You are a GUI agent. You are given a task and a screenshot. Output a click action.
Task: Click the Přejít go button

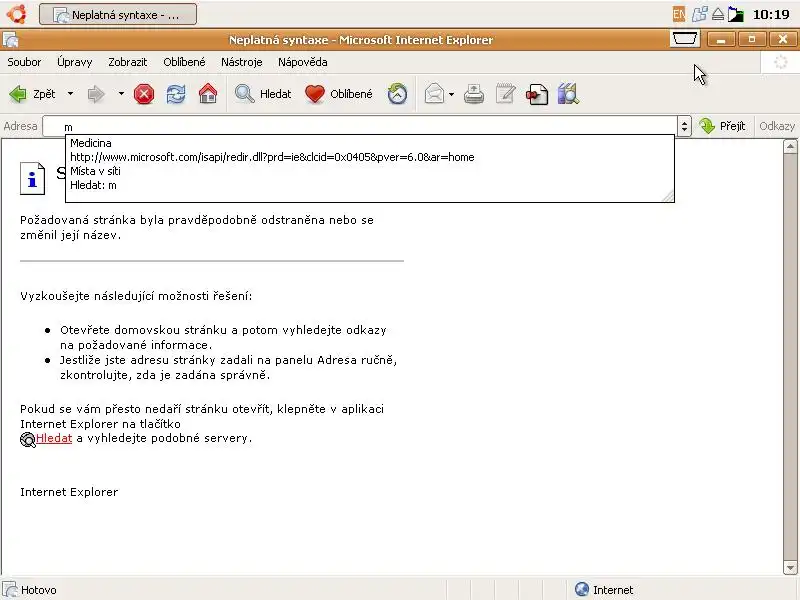[x=722, y=126]
